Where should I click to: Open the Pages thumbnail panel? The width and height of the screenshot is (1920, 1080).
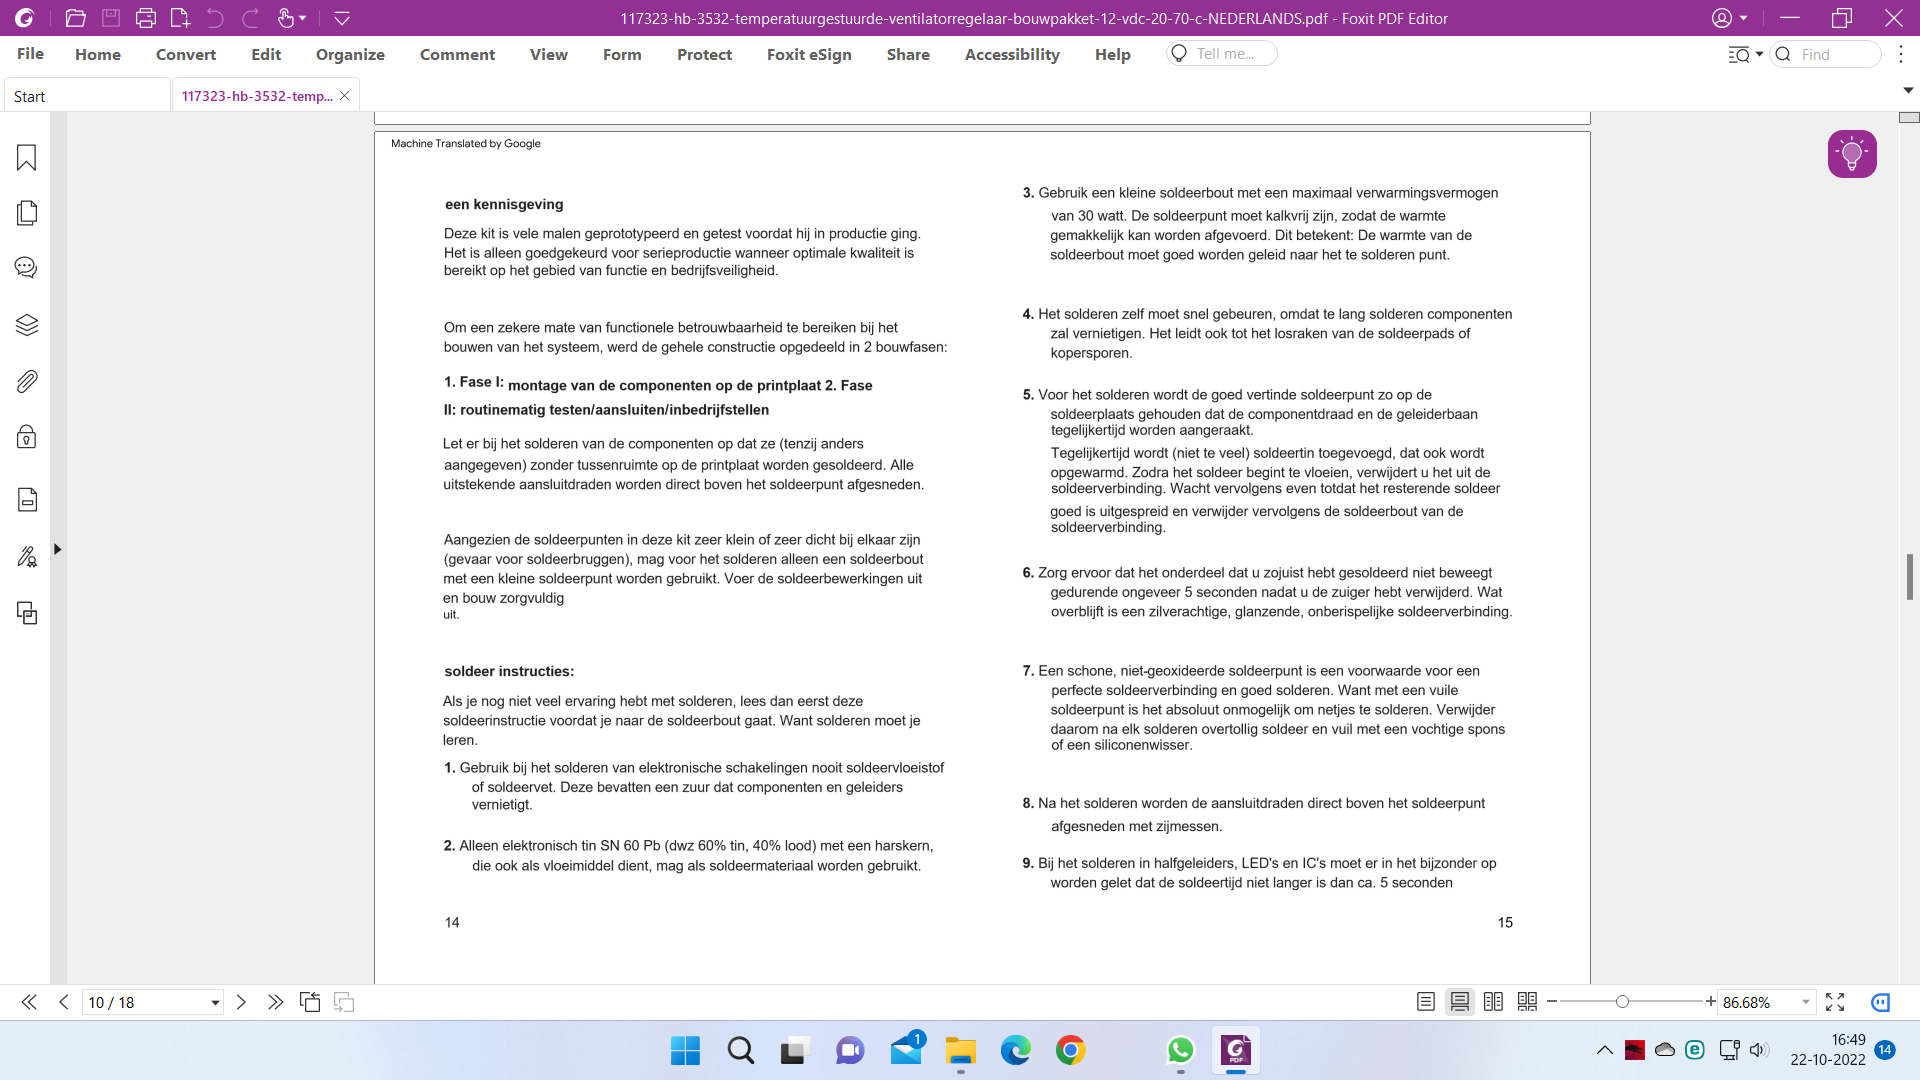click(x=27, y=213)
